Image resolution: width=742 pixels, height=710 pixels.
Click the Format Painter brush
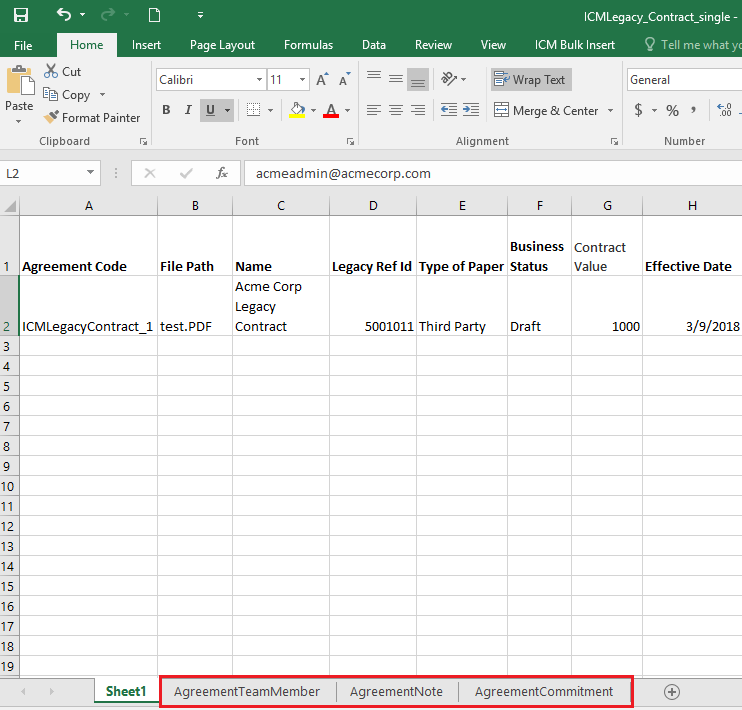pos(53,118)
